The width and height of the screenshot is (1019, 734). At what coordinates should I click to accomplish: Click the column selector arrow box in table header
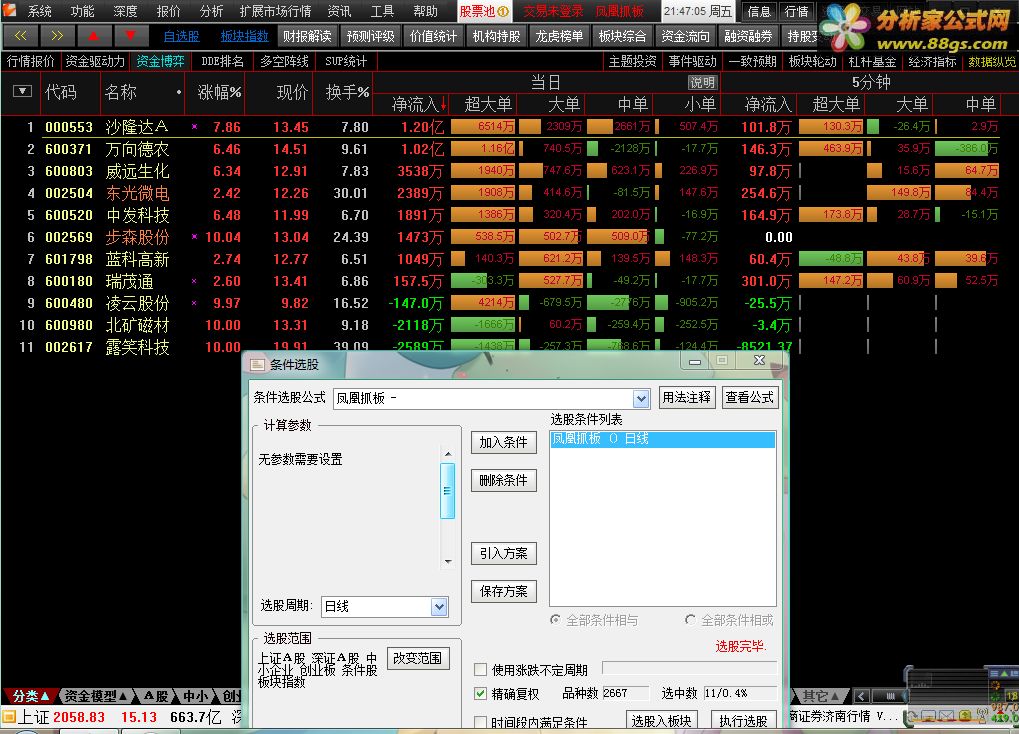click(x=22, y=91)
